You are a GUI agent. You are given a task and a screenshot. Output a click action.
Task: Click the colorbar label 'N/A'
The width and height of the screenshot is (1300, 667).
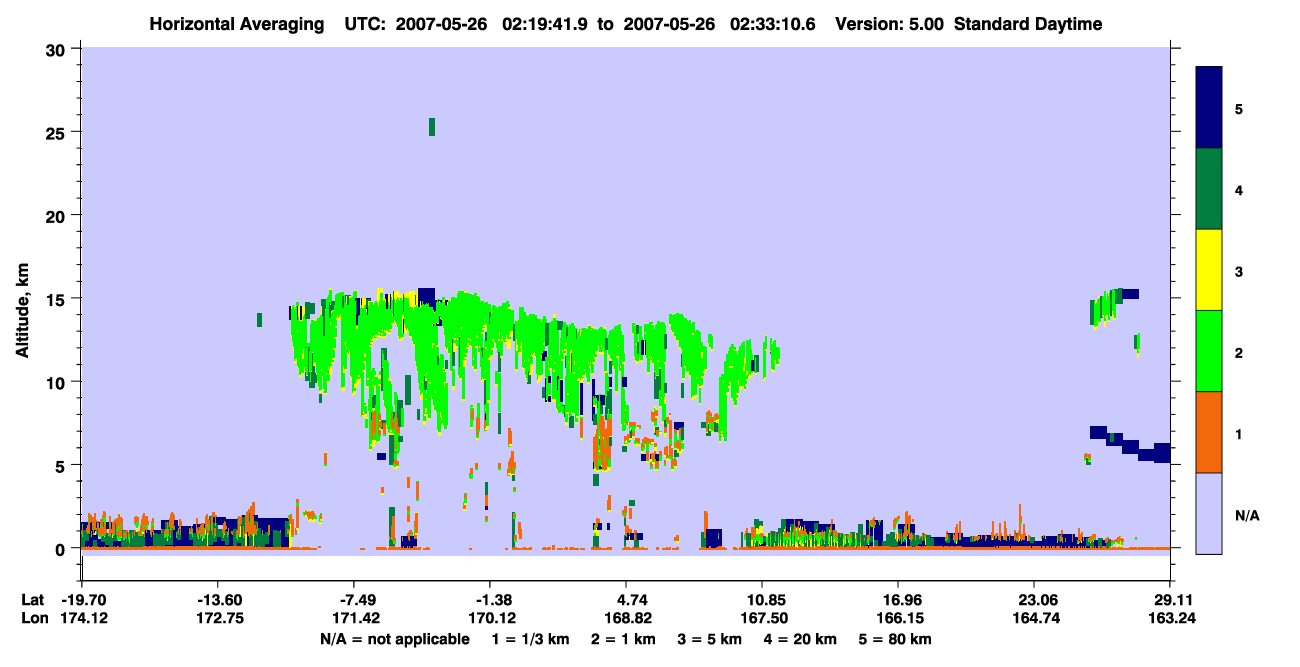[x=1246, y=515]
